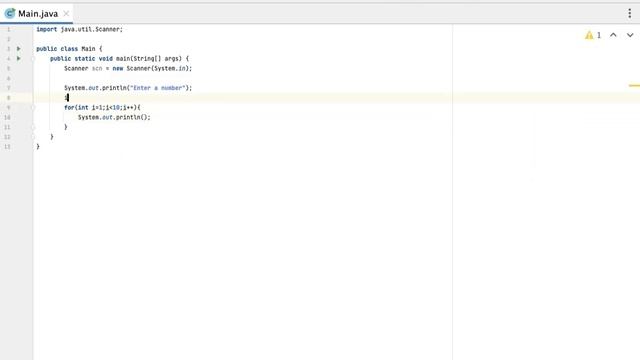Screen dimensions: 640x360
Task: Select the Main.java editor tab
Action: pos(37,13)
